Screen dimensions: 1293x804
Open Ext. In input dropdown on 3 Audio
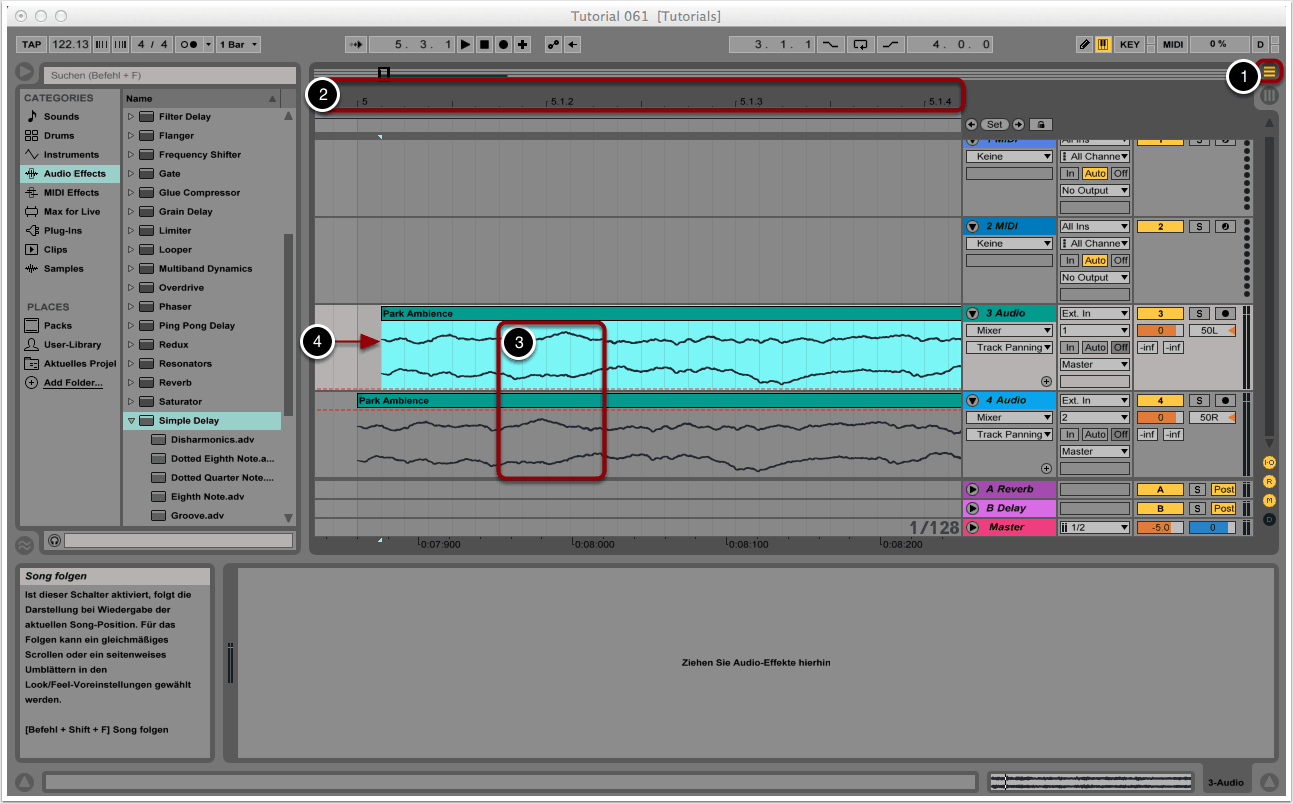[1094, 314]
